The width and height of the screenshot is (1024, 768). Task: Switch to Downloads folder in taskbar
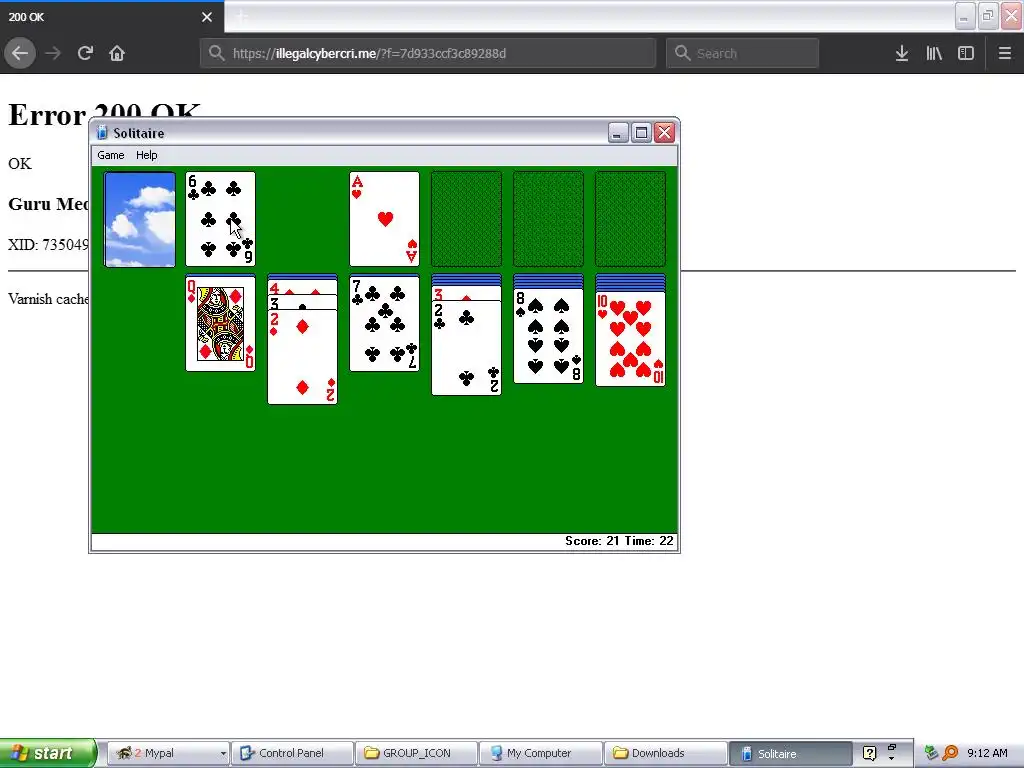coord(665,753)
